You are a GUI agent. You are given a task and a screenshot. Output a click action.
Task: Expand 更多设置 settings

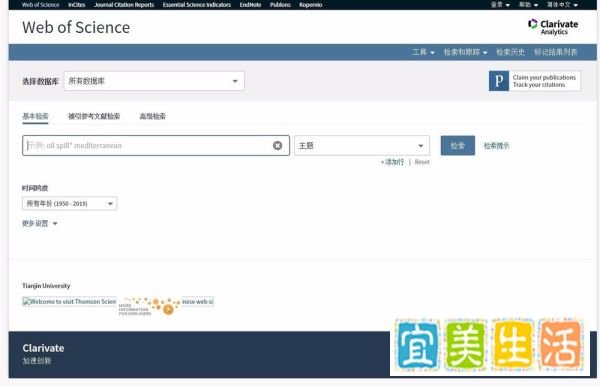[39, 223]
